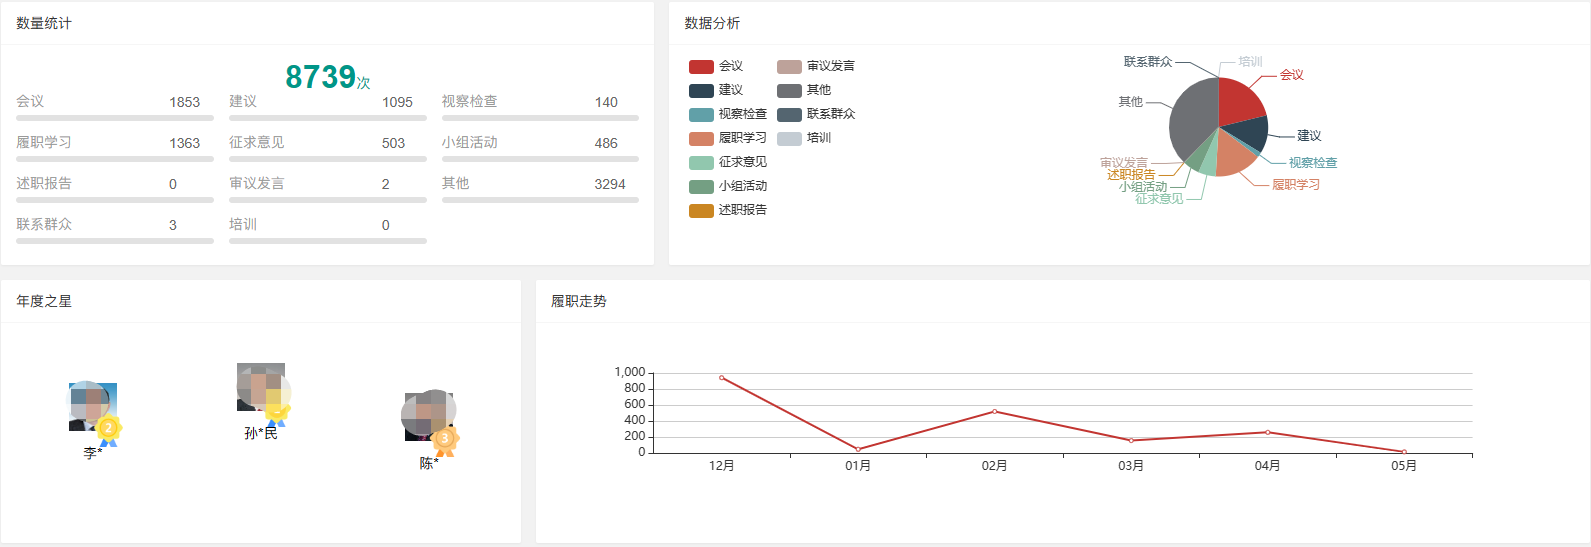Click the 述职报告 label beside the pie chart

[1131, 175]
